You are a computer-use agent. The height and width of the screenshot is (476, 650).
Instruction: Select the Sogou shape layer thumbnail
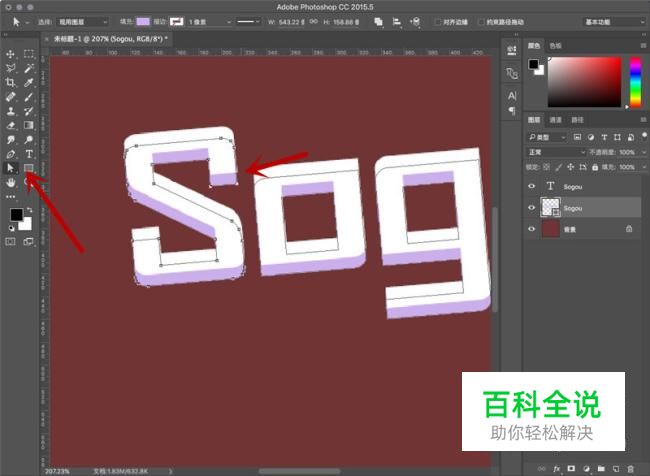pos(551,207)
